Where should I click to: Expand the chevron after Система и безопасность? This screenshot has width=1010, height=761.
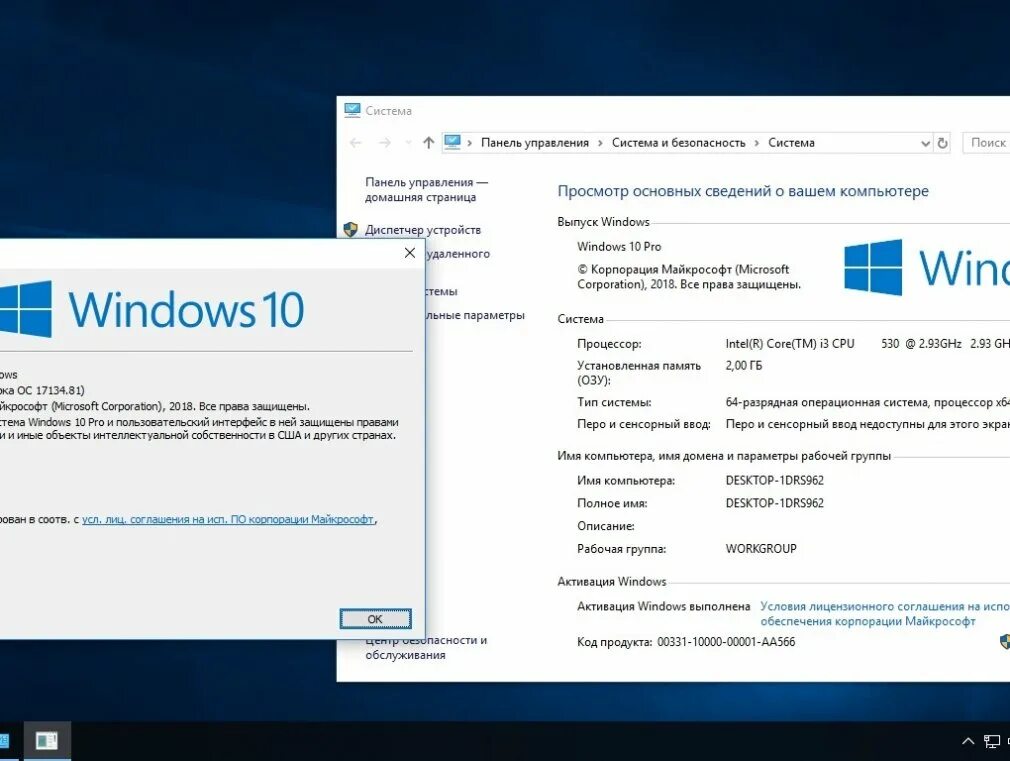click(756, 143)
